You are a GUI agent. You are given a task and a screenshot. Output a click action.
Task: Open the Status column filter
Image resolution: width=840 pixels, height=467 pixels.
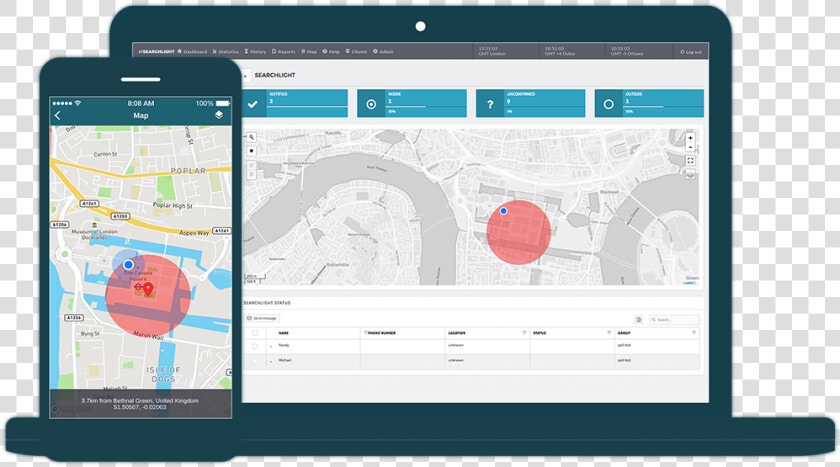pyautogui.click(x=609, y=333)
